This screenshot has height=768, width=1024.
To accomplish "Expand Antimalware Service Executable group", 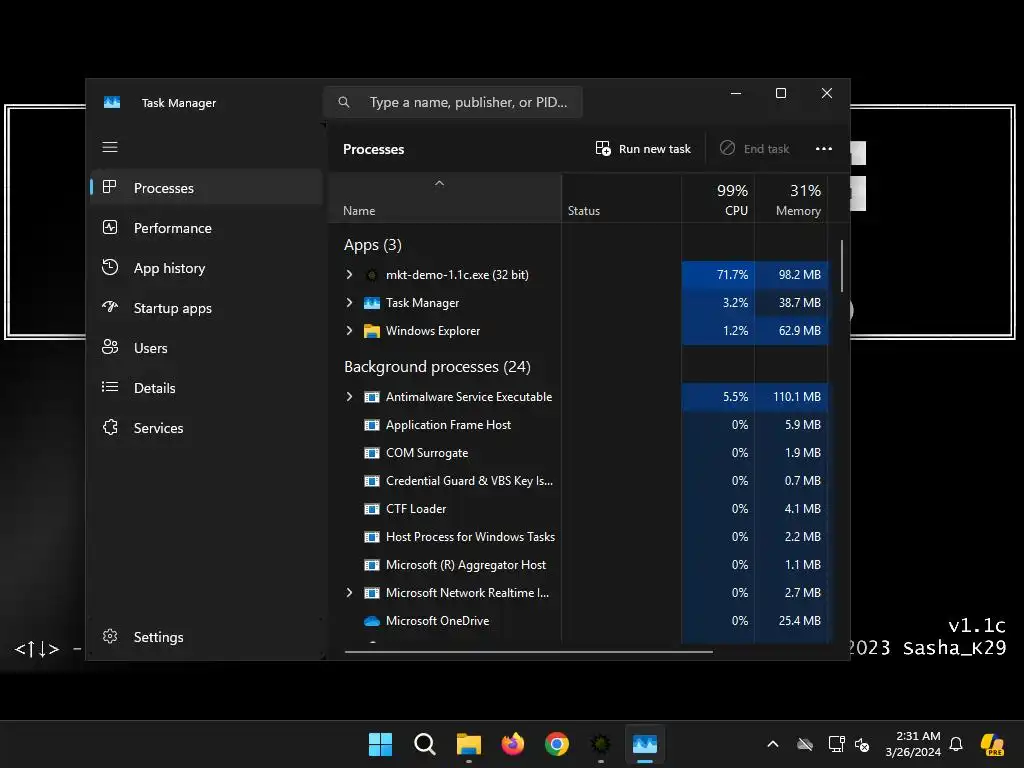I will [349, 397].
